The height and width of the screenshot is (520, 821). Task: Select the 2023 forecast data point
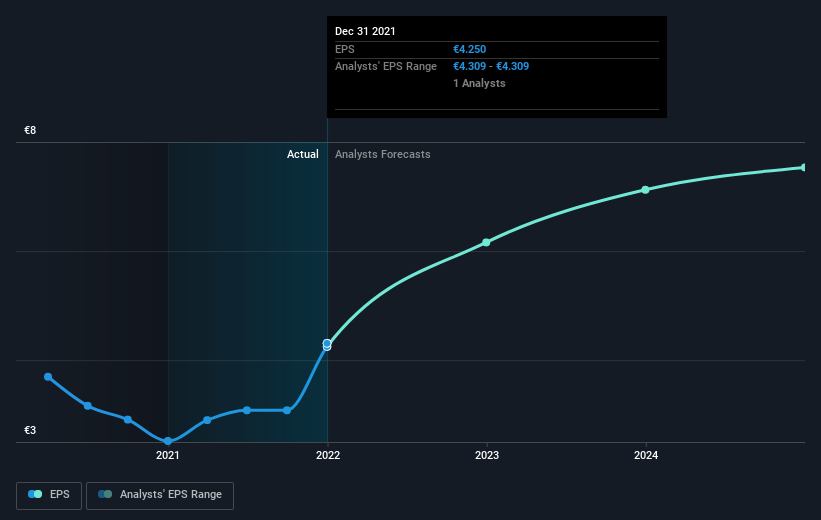486,242
